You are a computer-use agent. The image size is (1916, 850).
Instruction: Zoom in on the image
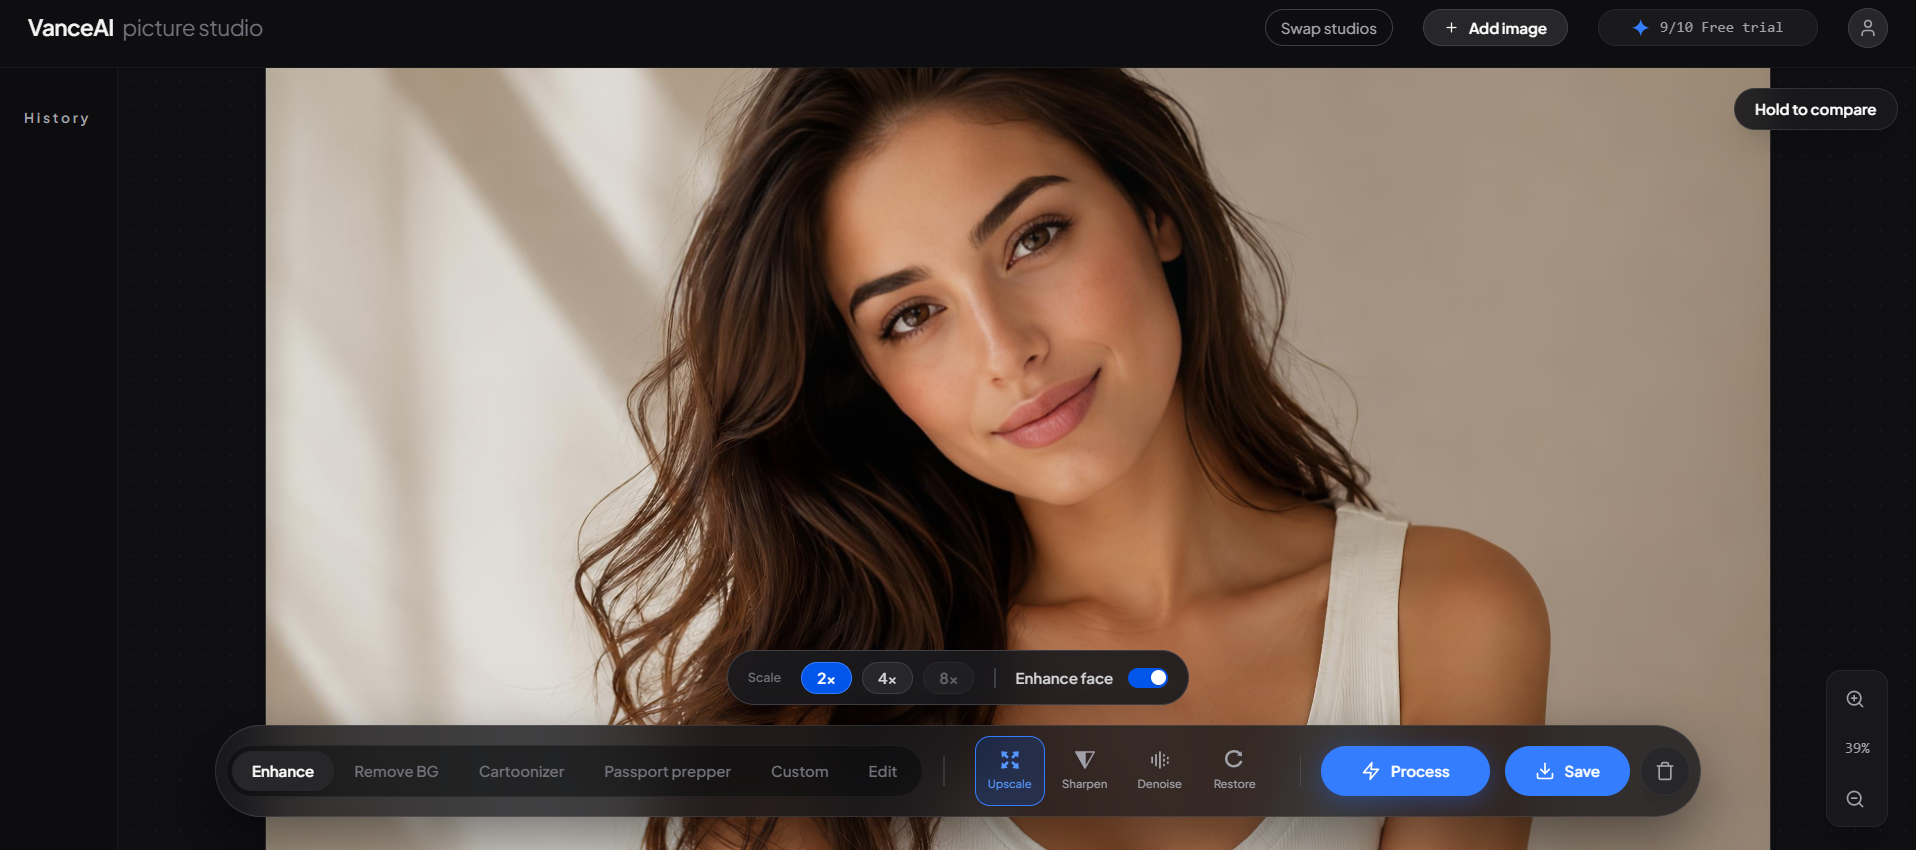[x=1855, y=699]
